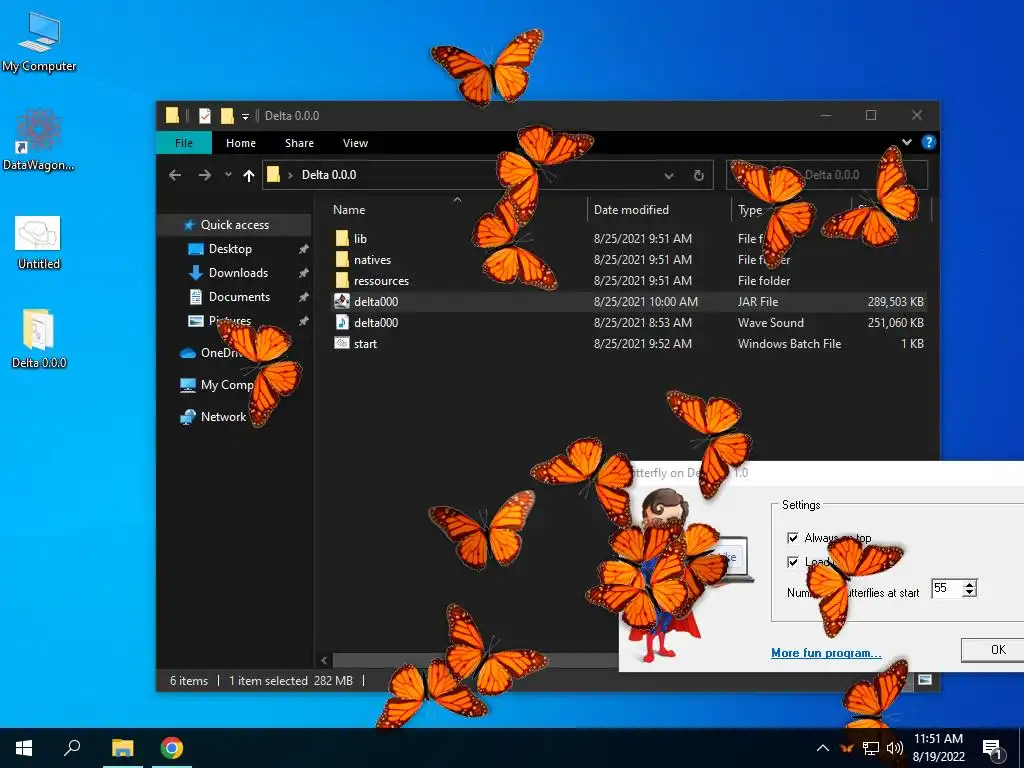Go up one folder level
This screenshot has height=768, width=1024.
249,175
